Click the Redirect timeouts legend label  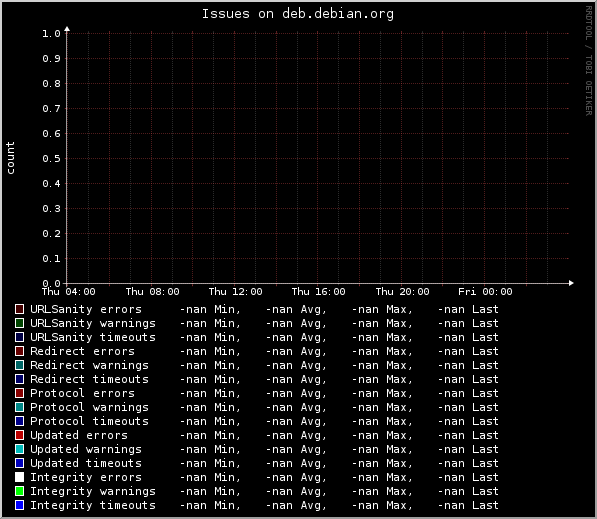coord(89,379)
